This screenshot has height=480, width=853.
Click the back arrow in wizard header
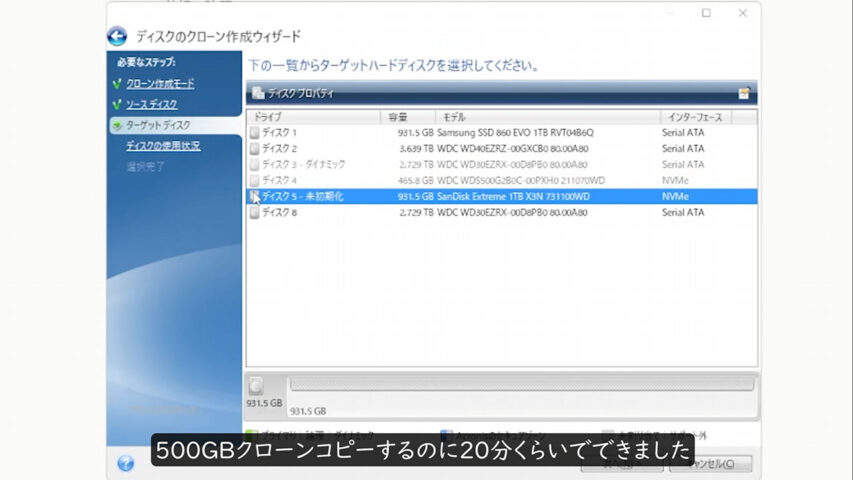[x=117, y=37]
